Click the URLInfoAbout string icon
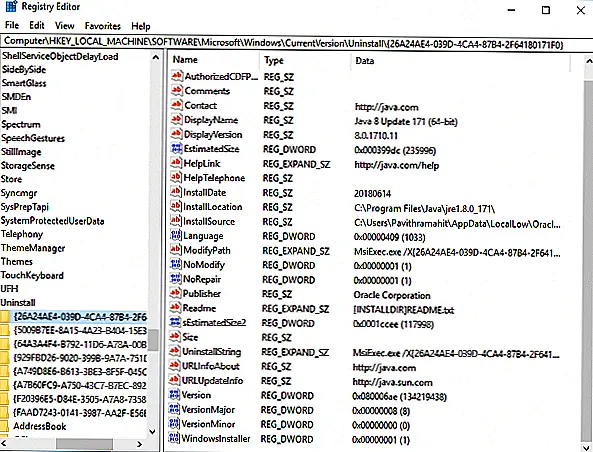 coord(174,366)
